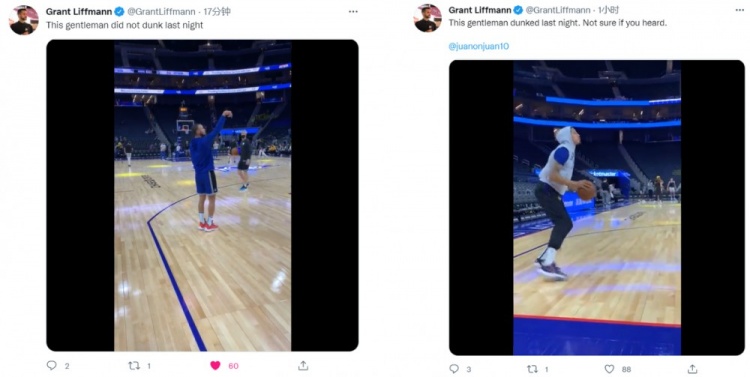Open the 17分钟 timestamp on left tweet
This screenshot has width=750, height=377.
tap(217, 11)
